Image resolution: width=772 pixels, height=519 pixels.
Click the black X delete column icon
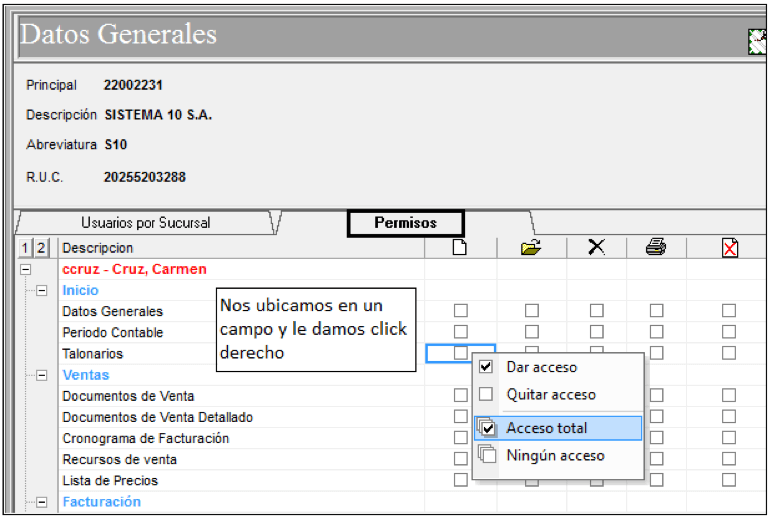(596, 247)
